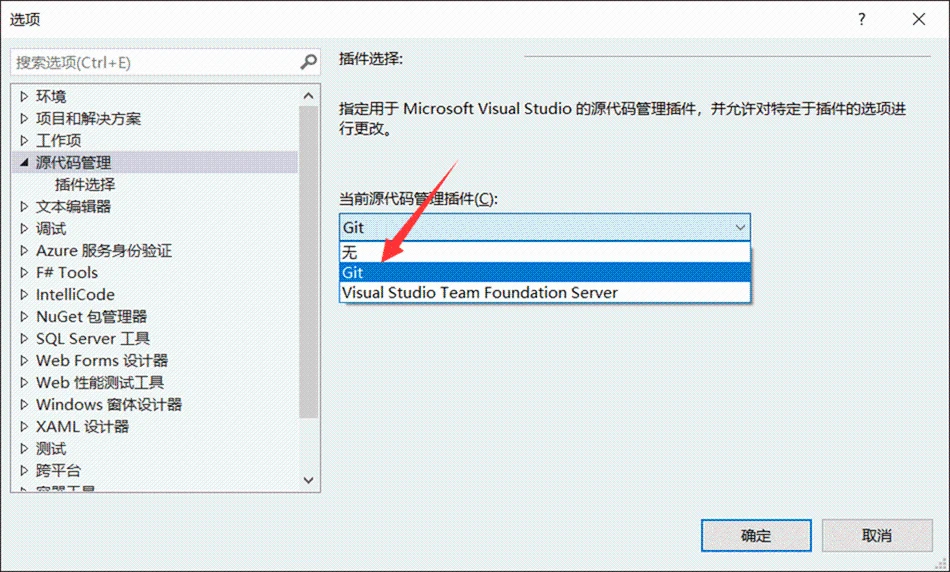The height and width of the screenshot is (572, 950).
Task: Select the 插件选择 tree item
Action: coord(85,184)
